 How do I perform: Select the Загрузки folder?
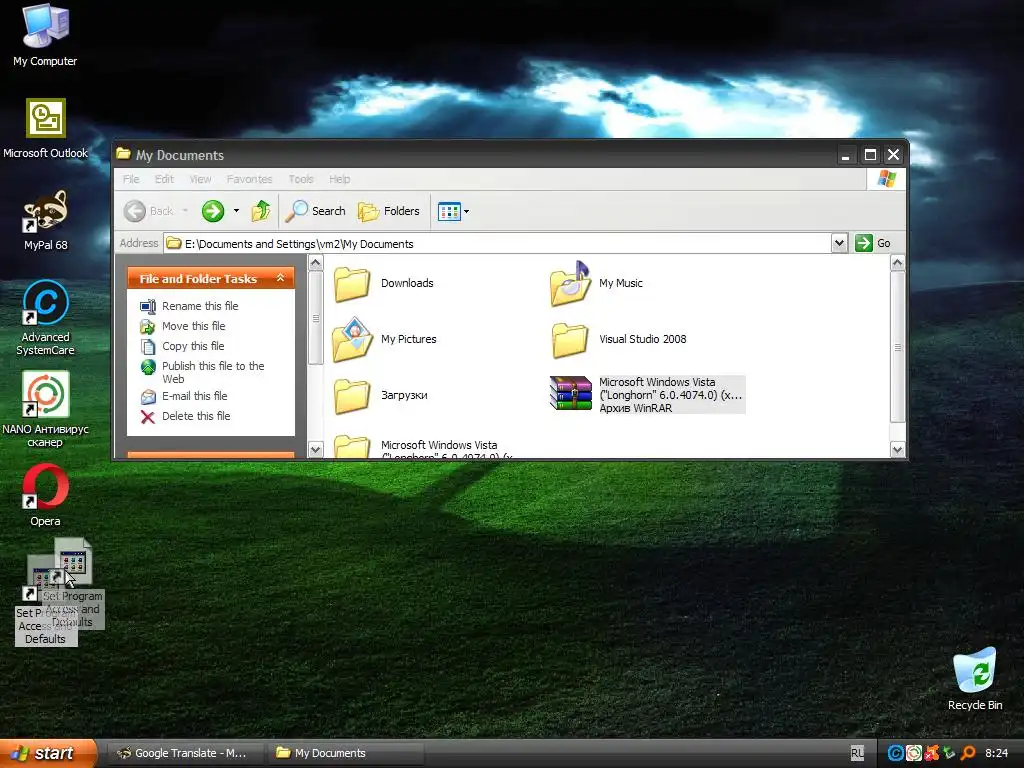coord(381,396)
